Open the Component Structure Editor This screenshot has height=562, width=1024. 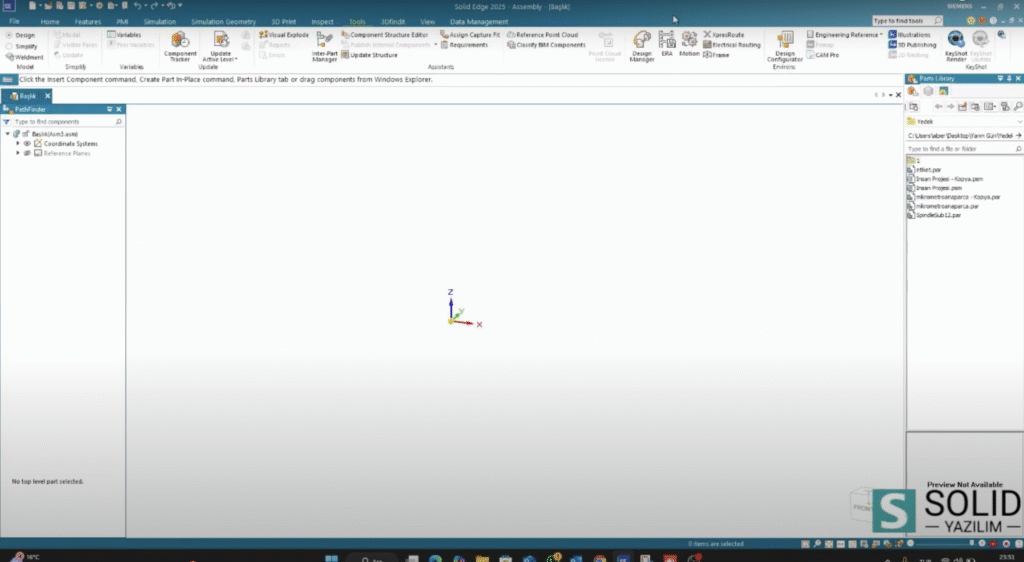pos(385,35)
